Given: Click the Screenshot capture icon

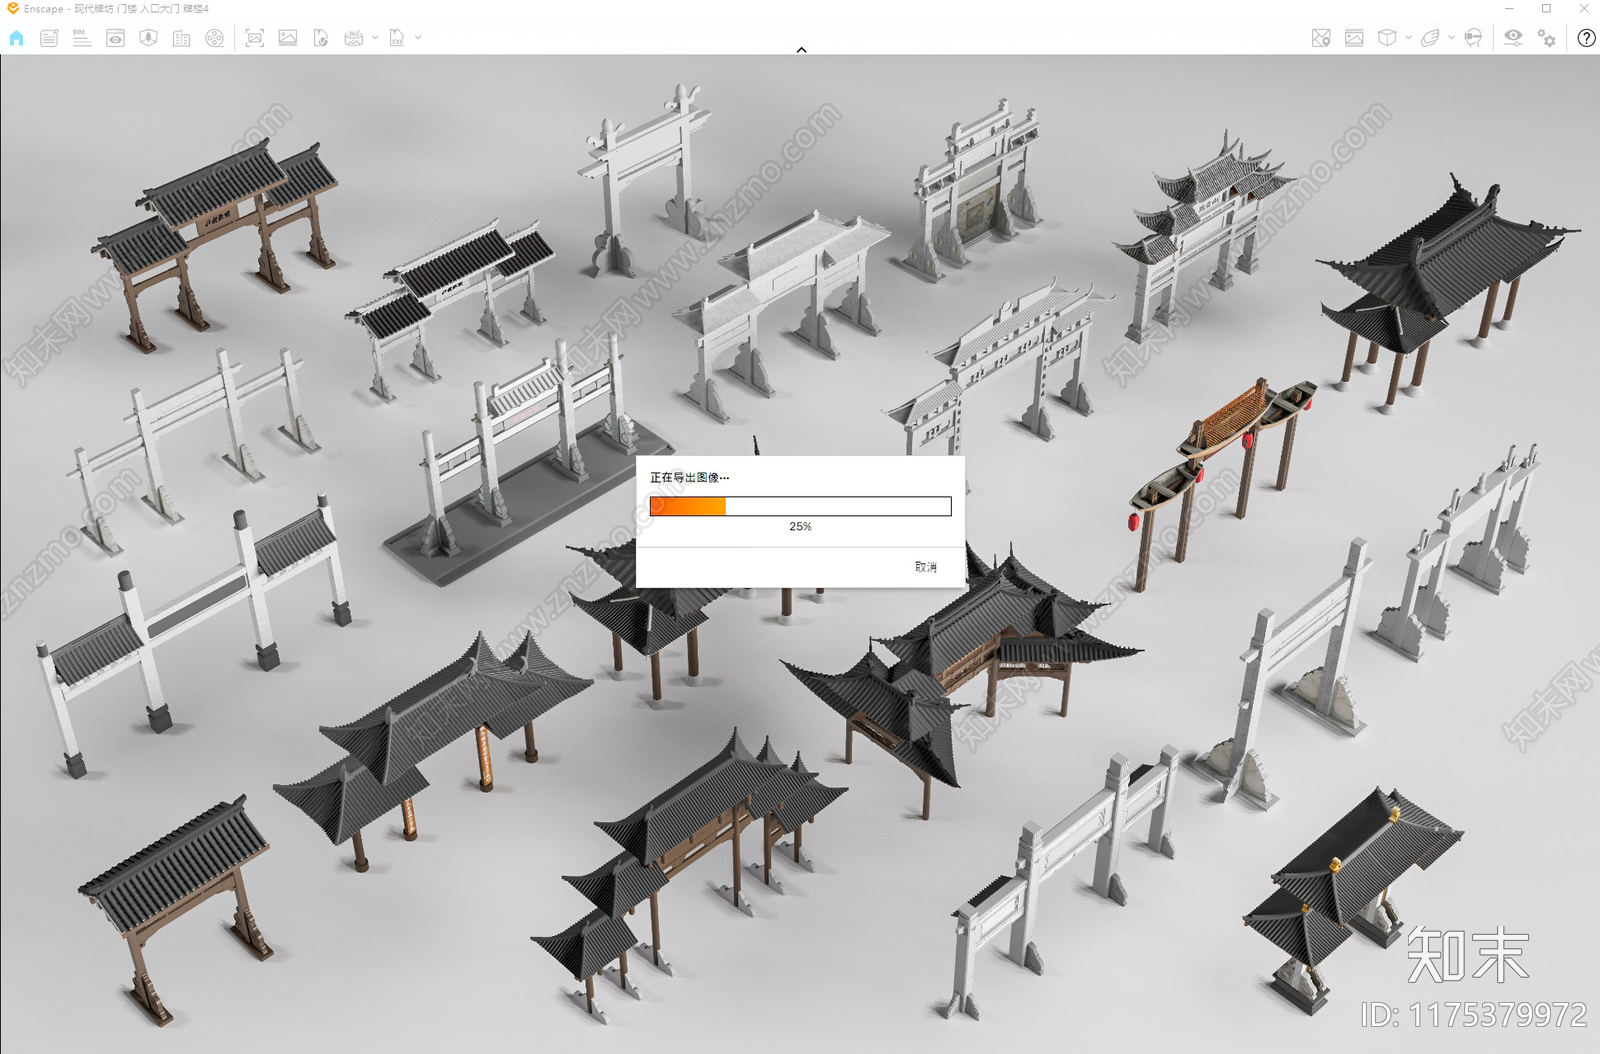Looking at the screenshot, I should [254, 38].
